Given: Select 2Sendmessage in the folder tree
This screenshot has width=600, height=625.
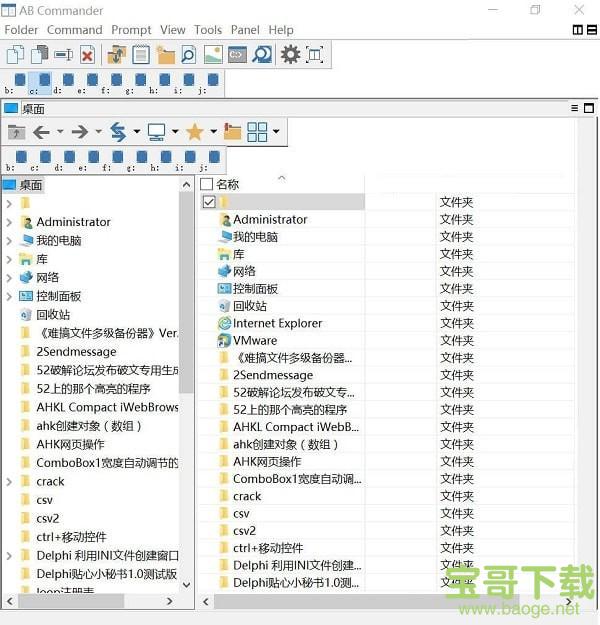Looking at the screenshot, I should 76,352.
